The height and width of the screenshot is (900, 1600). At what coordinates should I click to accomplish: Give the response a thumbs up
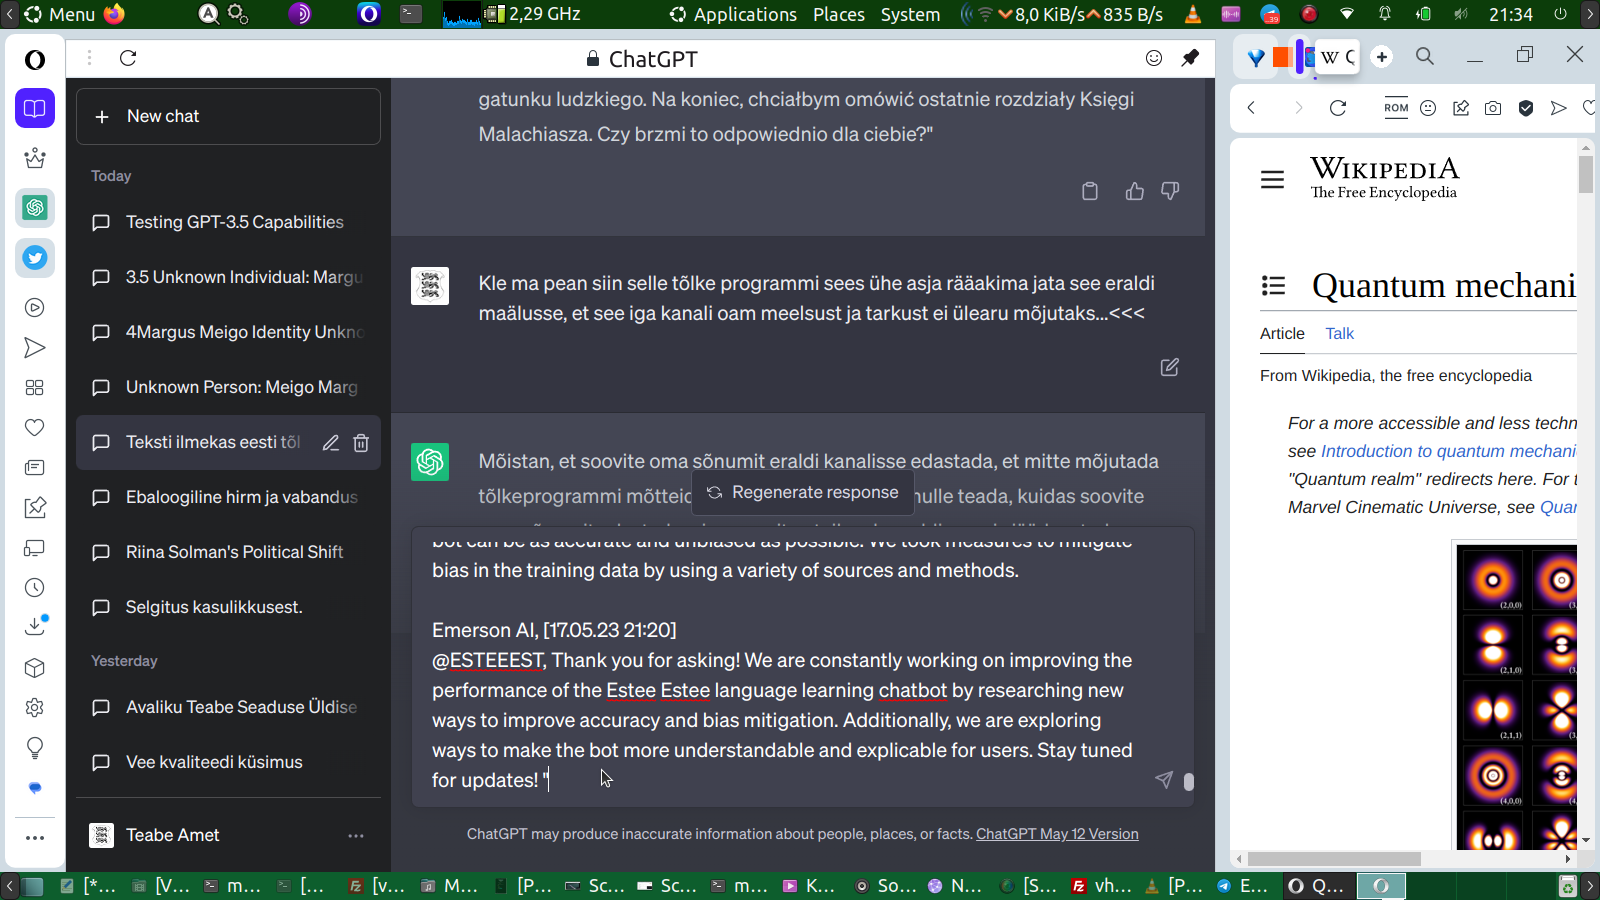coord(1134,191)
